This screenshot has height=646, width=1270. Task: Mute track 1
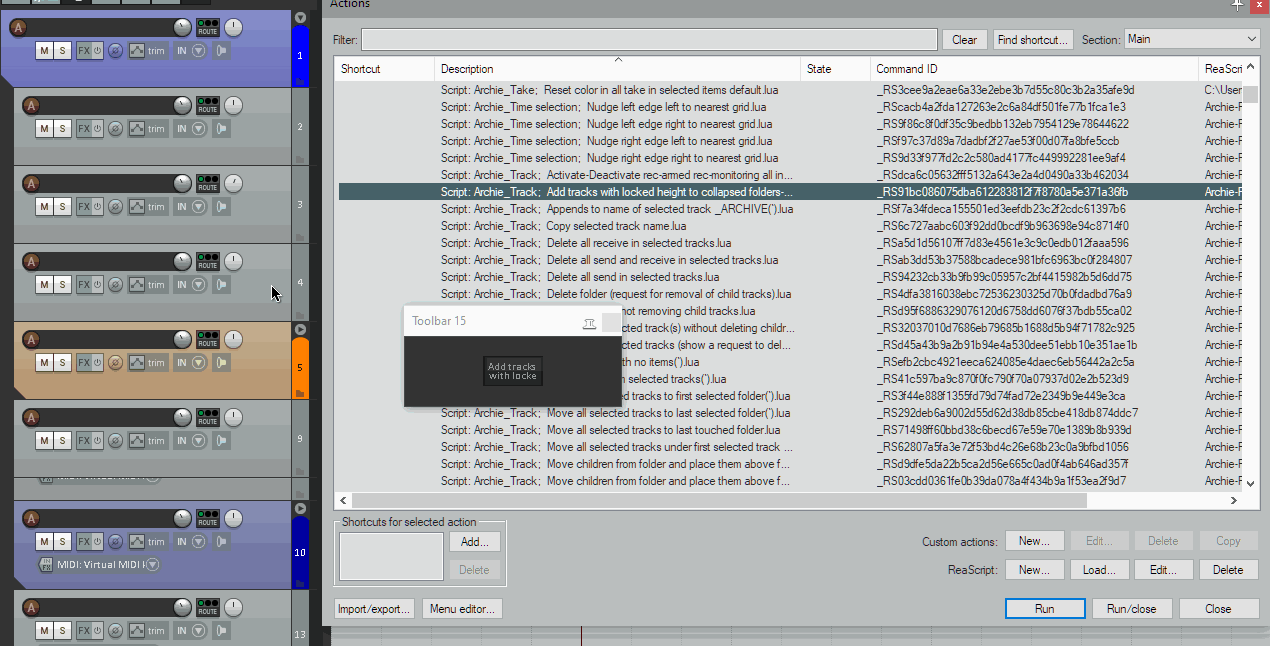(x=44, y=50)
